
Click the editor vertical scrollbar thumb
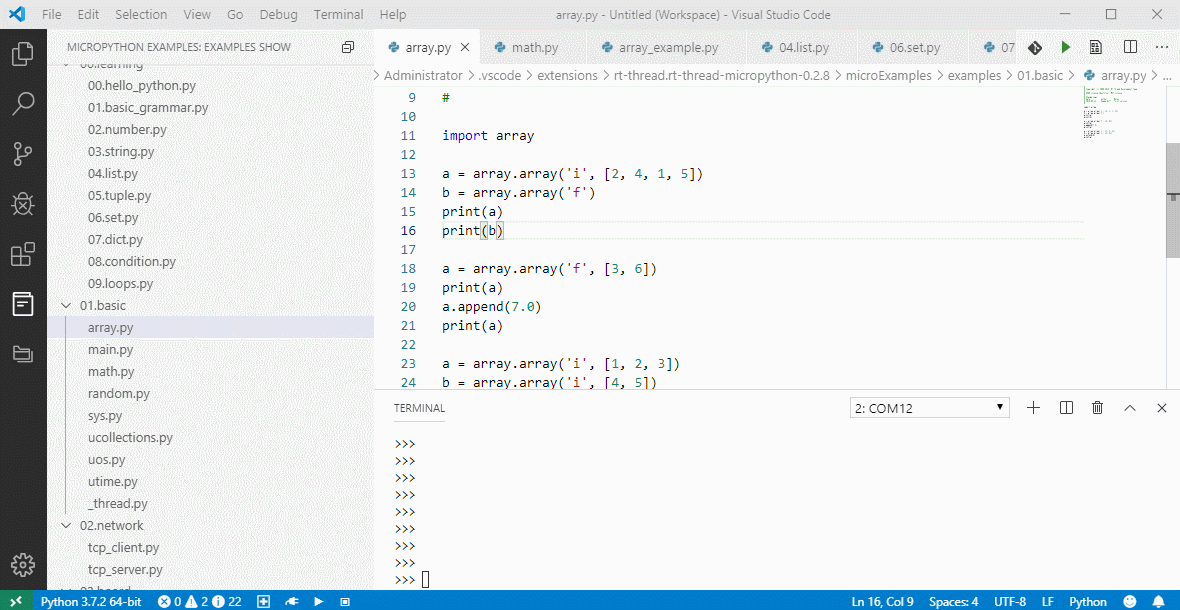click(1172, 200)
